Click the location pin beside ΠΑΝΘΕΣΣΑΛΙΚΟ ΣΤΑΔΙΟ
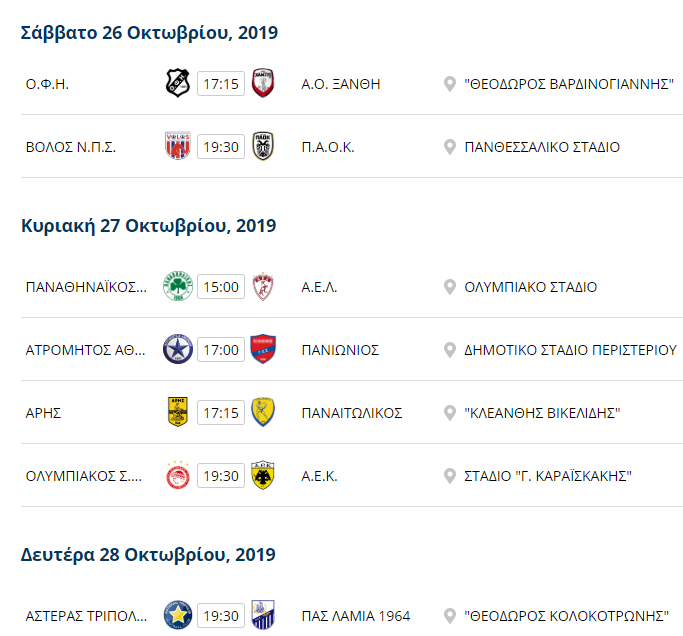 point(450,147)
